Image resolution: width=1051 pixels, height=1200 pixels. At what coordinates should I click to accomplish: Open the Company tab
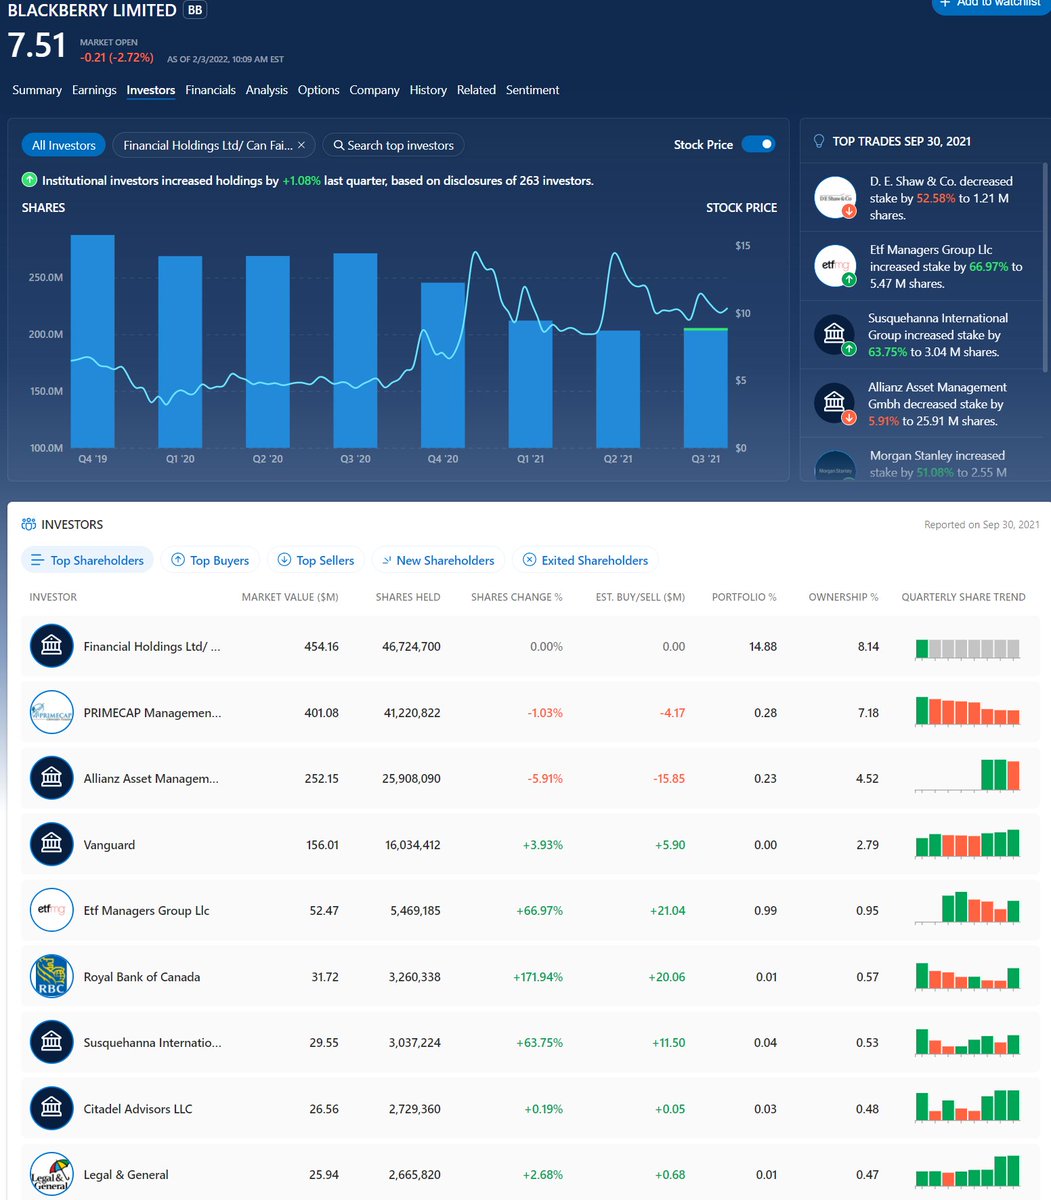point(374,90)
